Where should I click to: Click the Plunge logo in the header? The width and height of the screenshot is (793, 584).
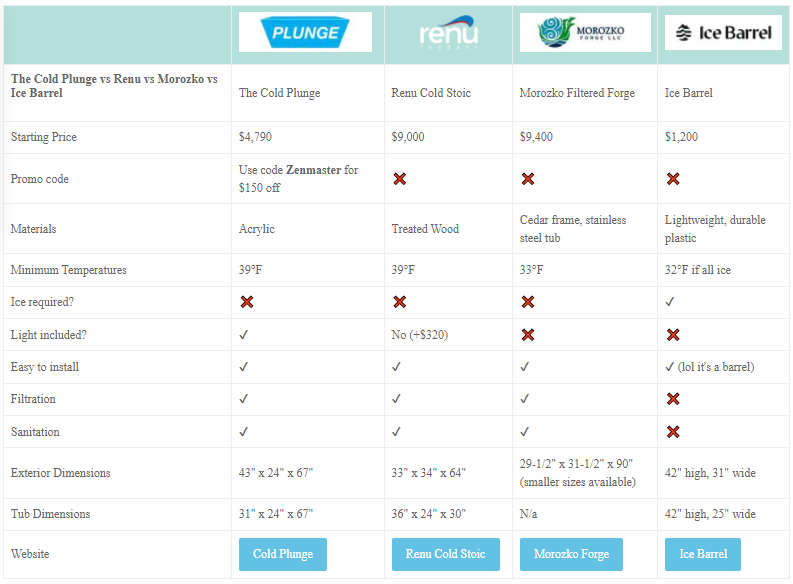click(305, 32)
